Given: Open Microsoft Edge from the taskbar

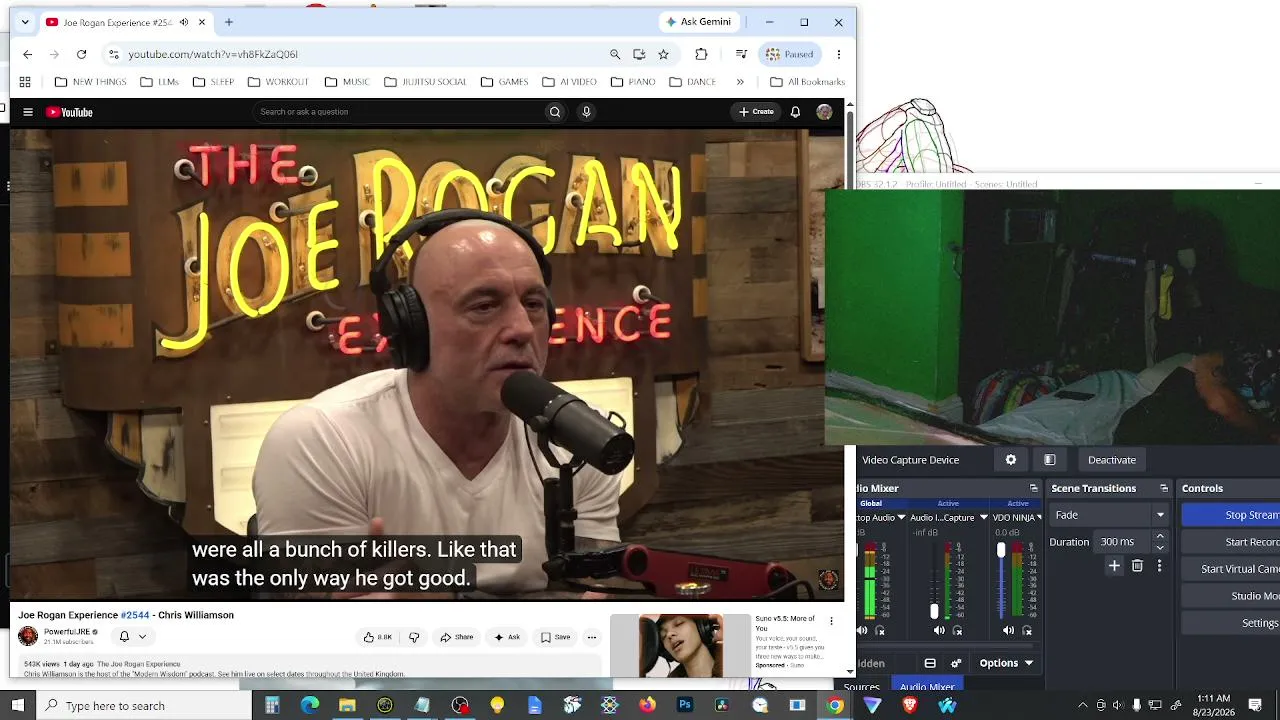Looking at the screenshot, I should [310, 706].
